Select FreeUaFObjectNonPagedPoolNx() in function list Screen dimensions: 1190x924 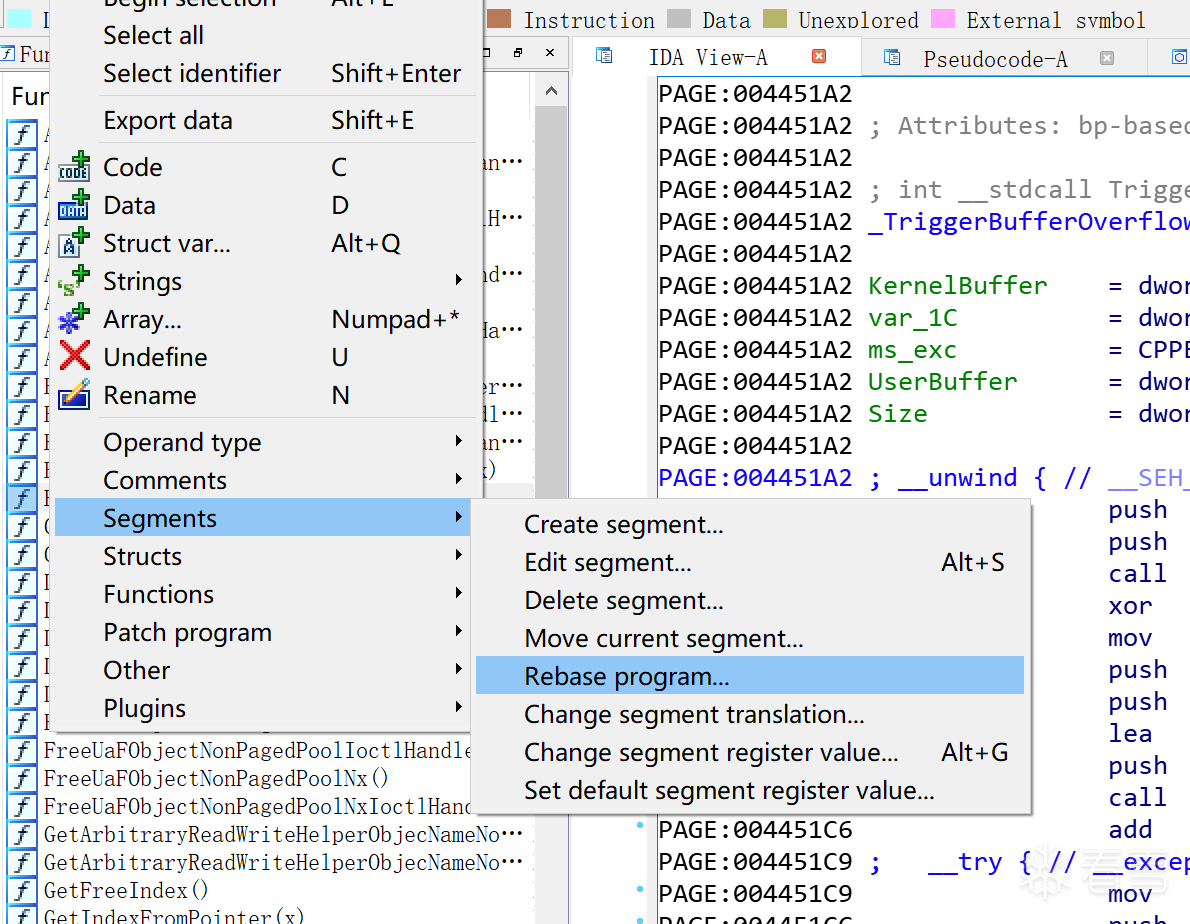(x=216, y=778)
